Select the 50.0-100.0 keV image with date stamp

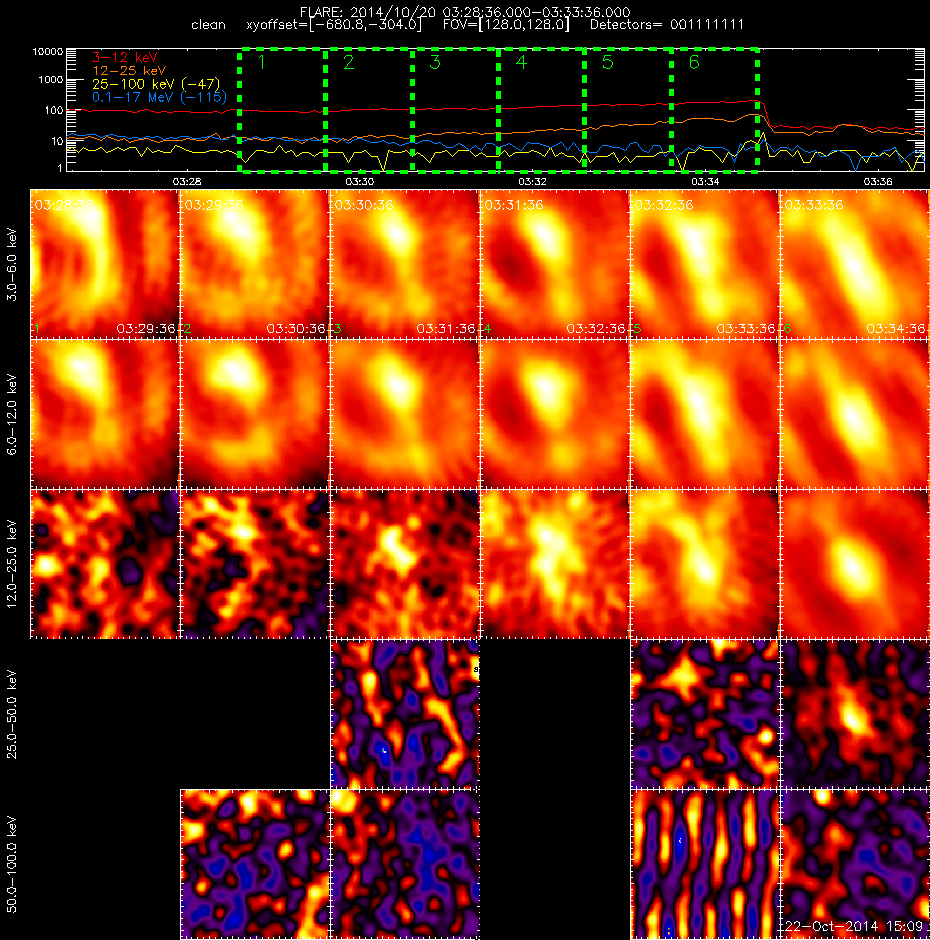tap(854, 864)
